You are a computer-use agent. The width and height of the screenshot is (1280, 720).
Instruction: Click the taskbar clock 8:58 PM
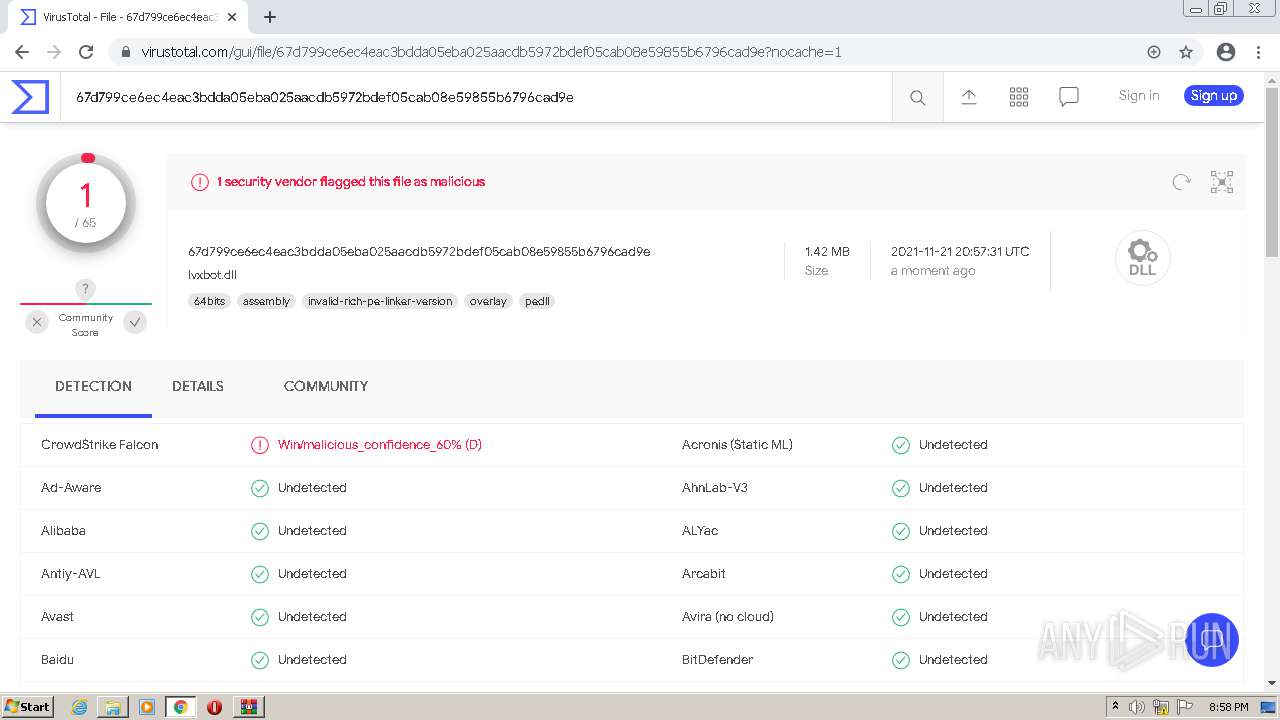(x=1228, y=707)
